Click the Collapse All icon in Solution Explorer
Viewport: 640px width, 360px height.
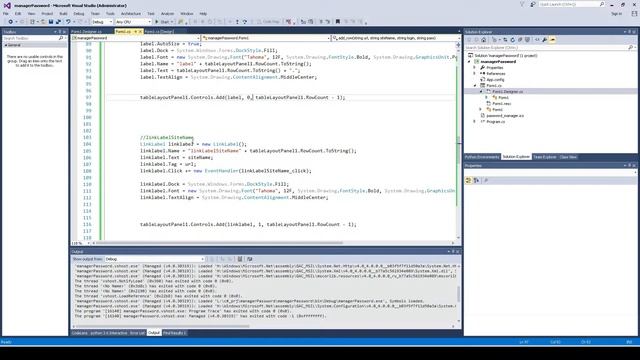coord(520,40)
